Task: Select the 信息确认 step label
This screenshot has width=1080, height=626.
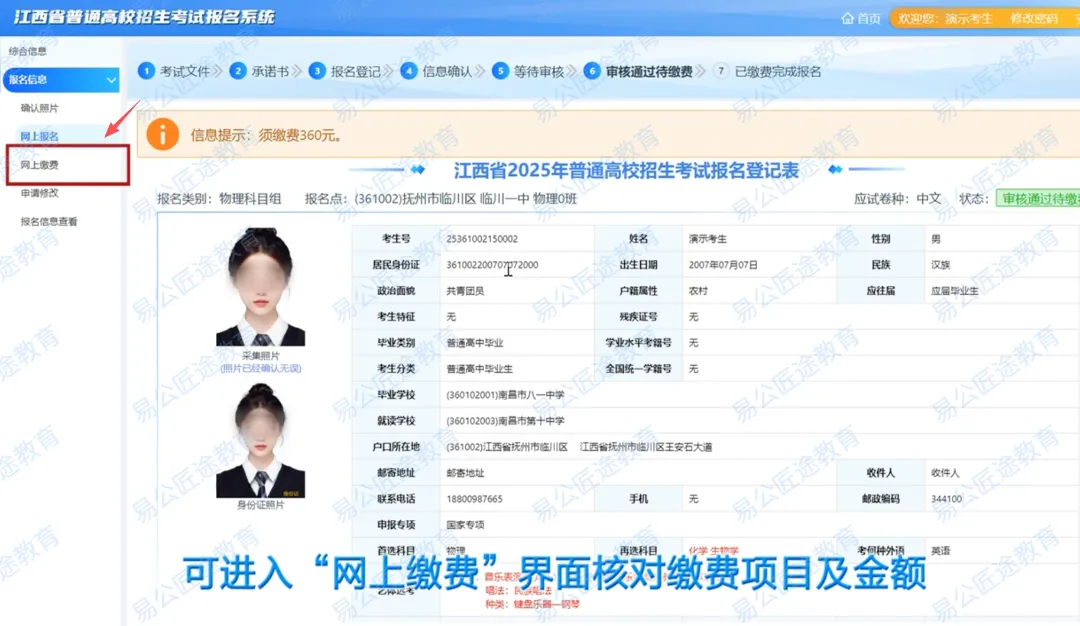Action: 447,72
